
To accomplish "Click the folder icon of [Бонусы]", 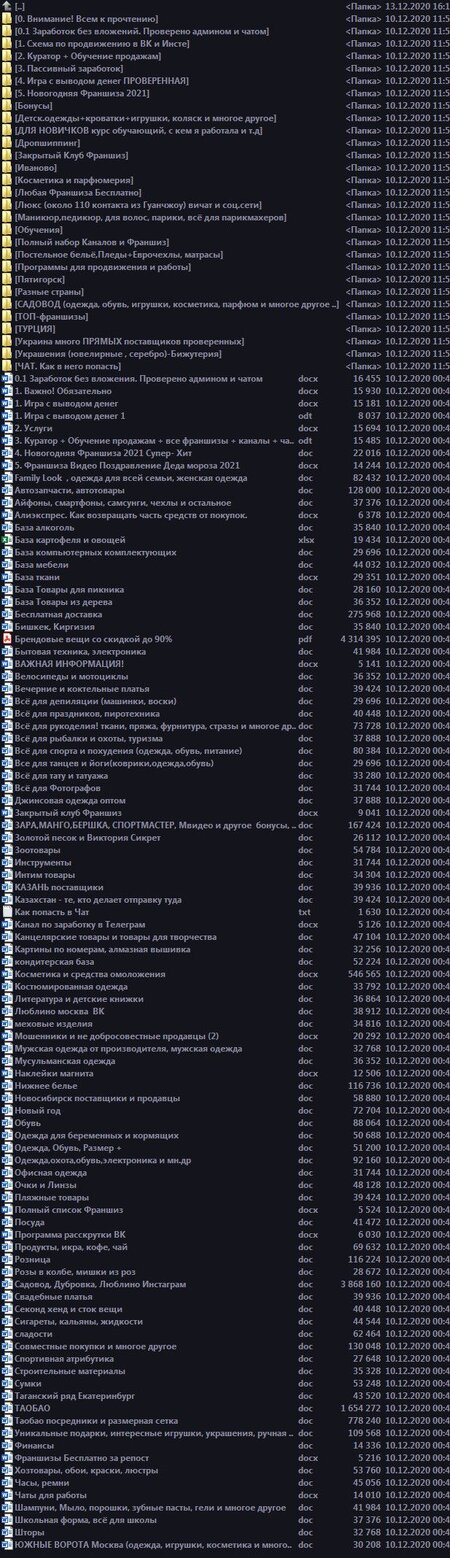I will tap(6, 105).
